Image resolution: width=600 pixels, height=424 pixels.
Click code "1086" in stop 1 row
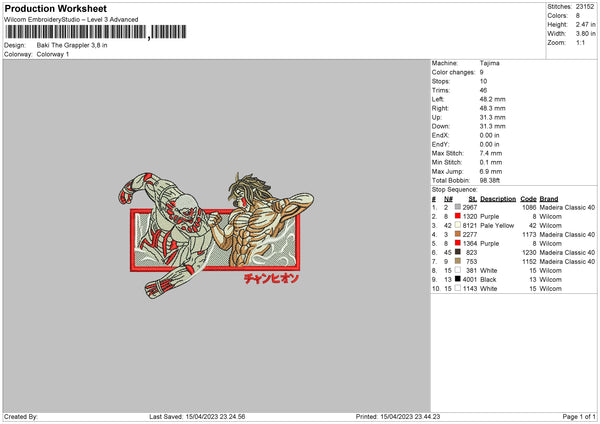529,207
